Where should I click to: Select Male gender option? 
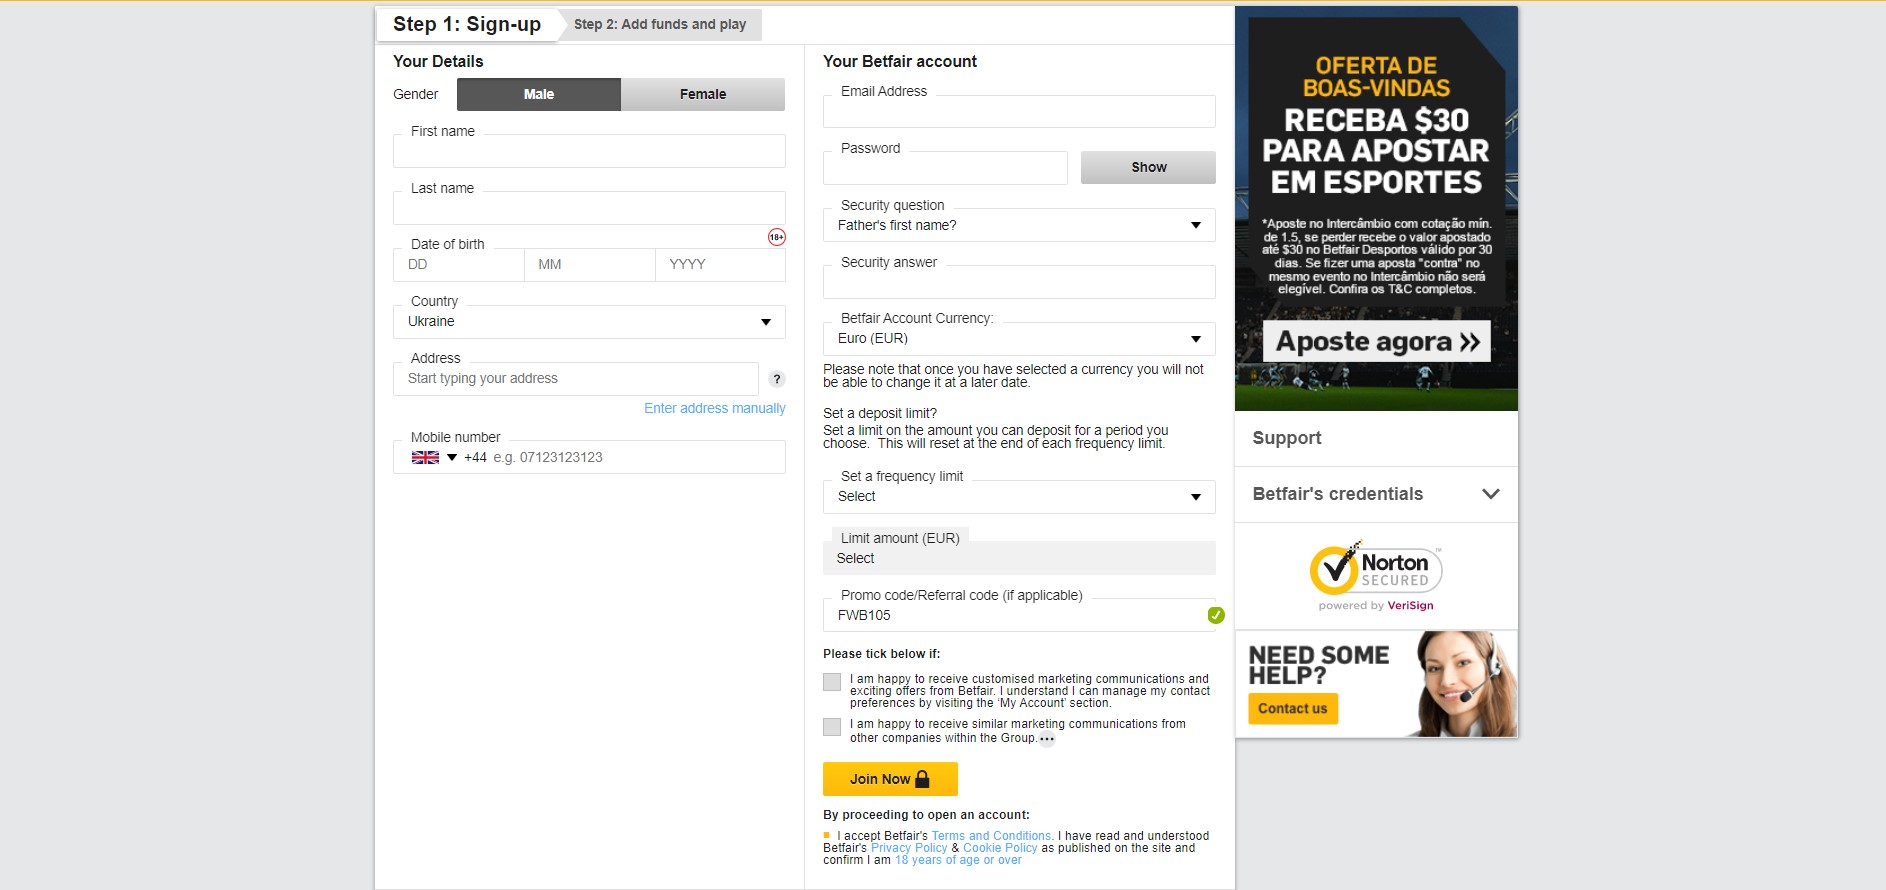pos(539,94)
